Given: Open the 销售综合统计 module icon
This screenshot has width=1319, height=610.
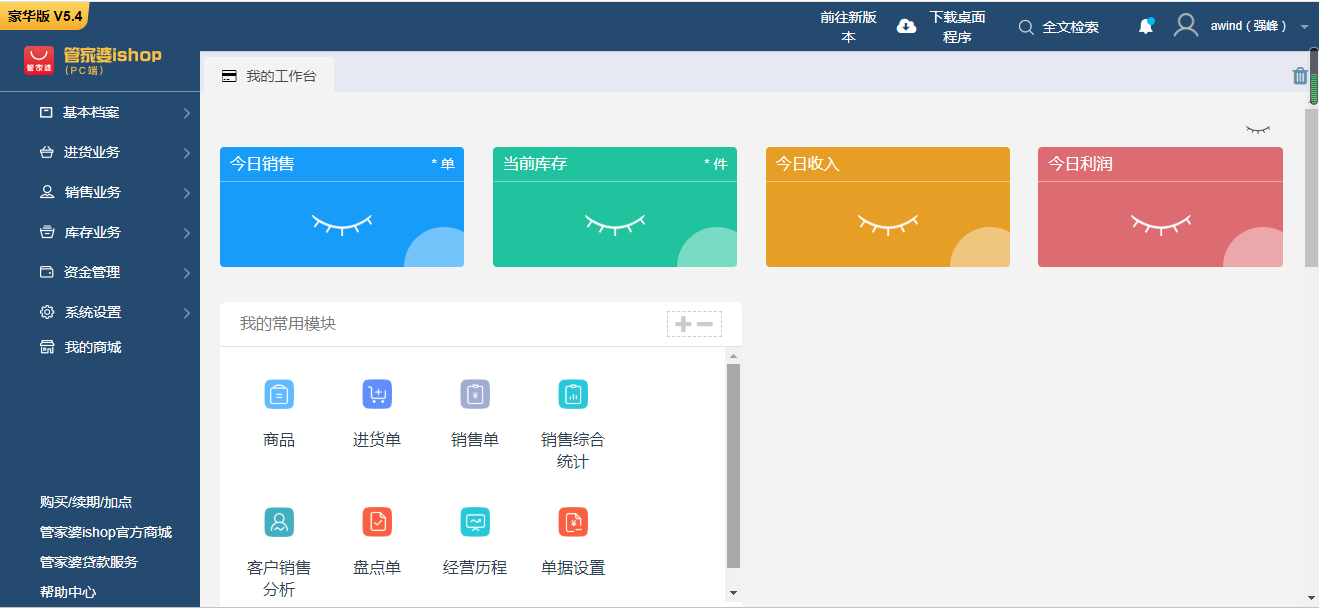Looking at the screenshot, I should [x=573, y=395].
